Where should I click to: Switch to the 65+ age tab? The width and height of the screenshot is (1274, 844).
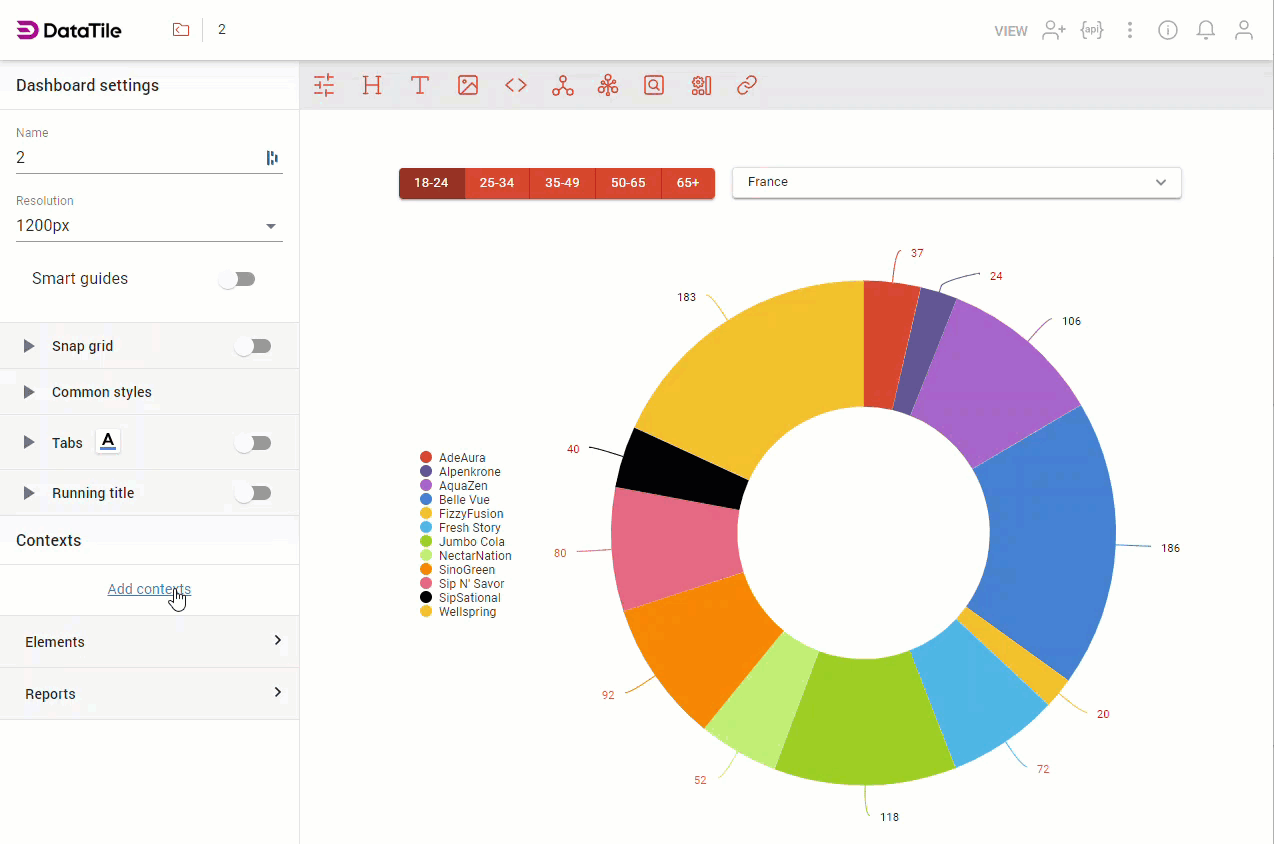click(688, 183)
